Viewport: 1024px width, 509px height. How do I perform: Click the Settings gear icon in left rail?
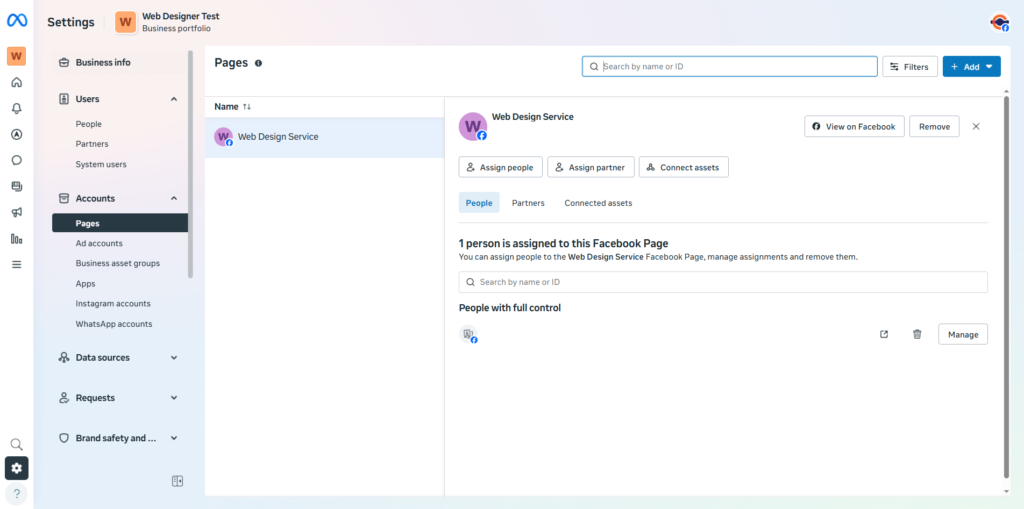(x=16, y=468)
